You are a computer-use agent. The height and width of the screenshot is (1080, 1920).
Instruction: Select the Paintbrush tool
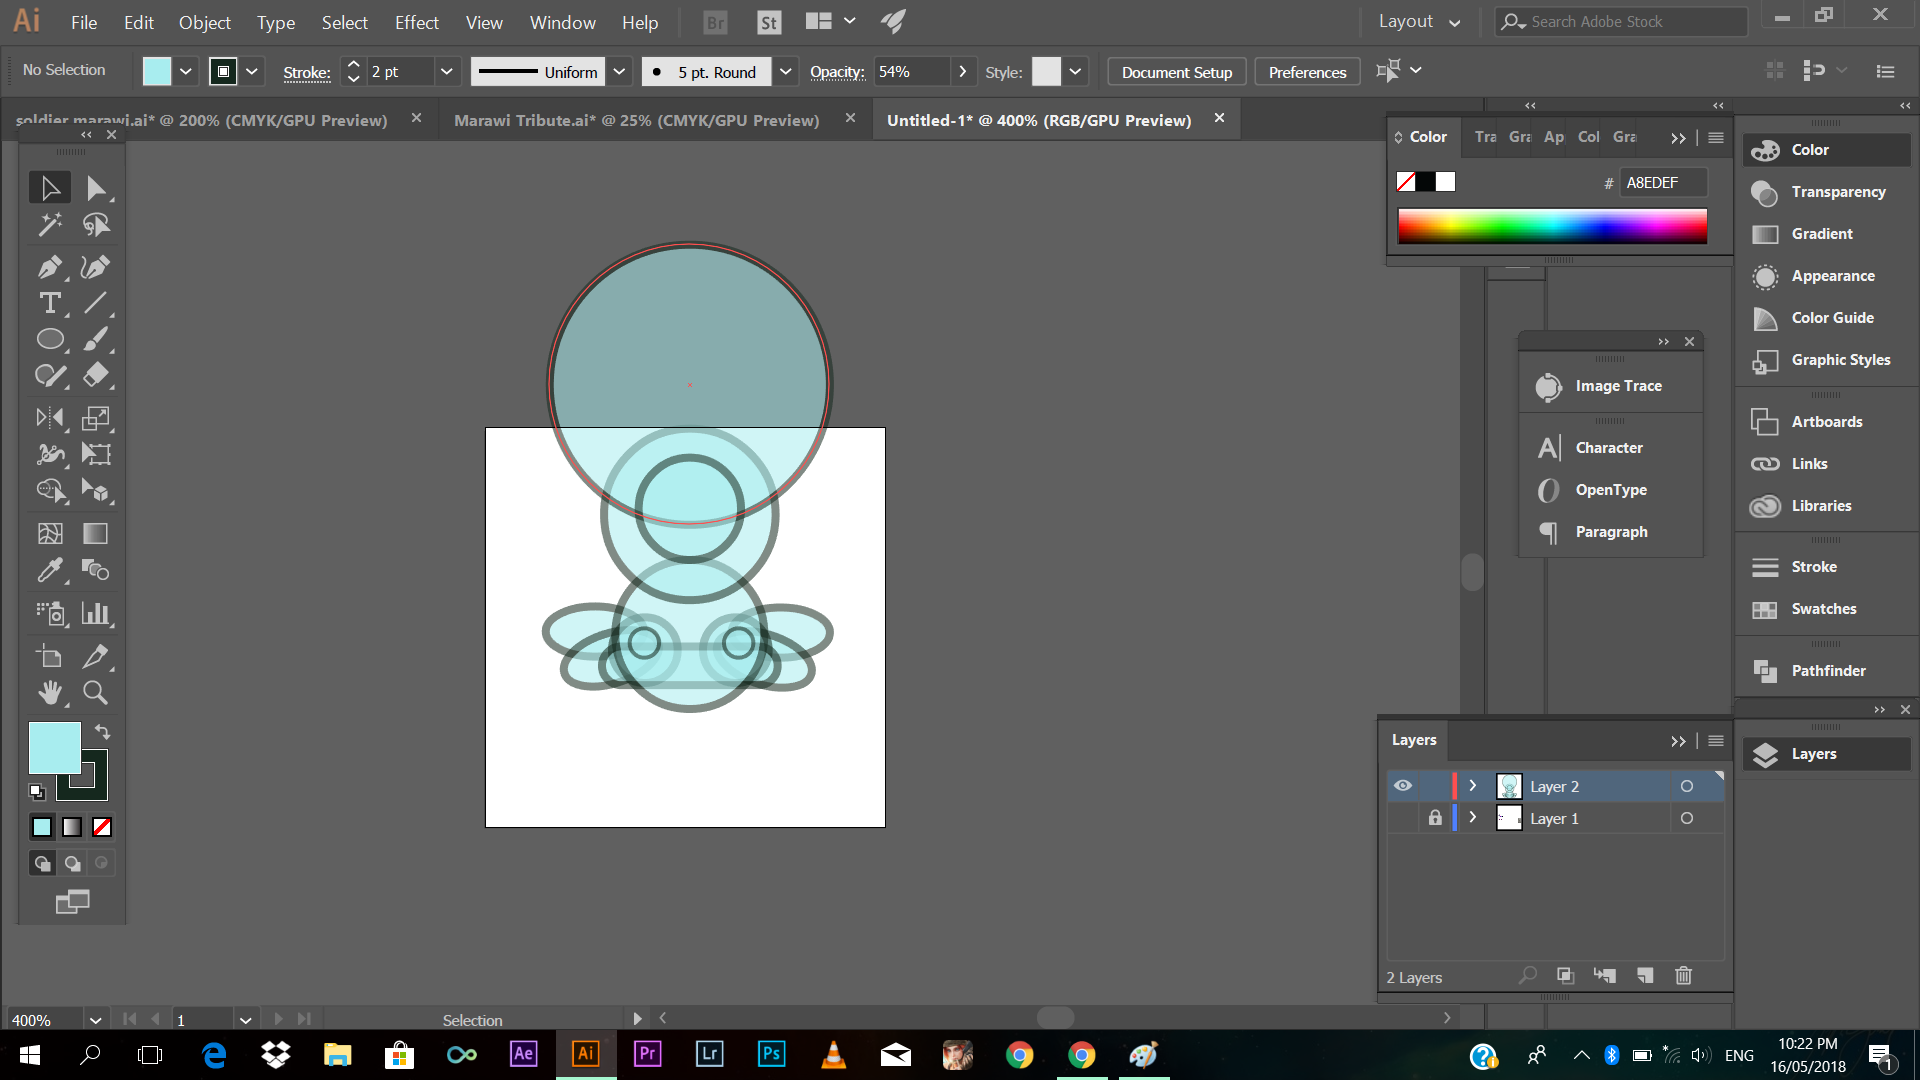coord(96,339)
